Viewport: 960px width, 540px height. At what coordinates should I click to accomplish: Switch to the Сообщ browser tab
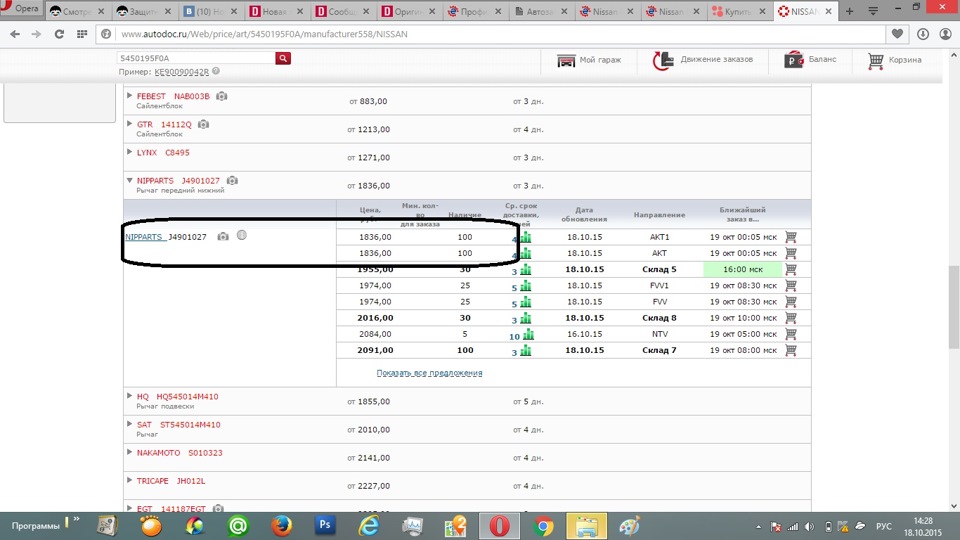341,11
